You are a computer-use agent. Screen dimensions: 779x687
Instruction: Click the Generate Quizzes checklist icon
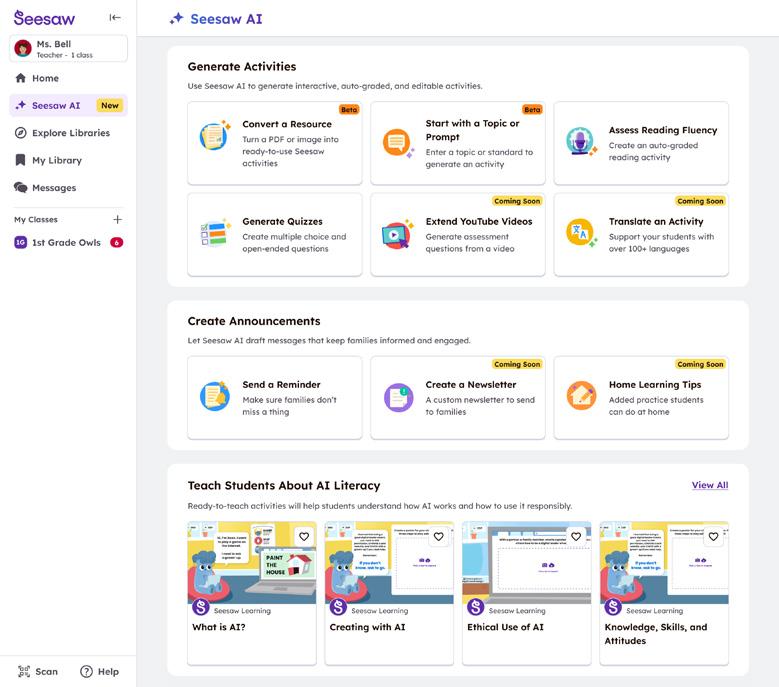pos(215,233)
